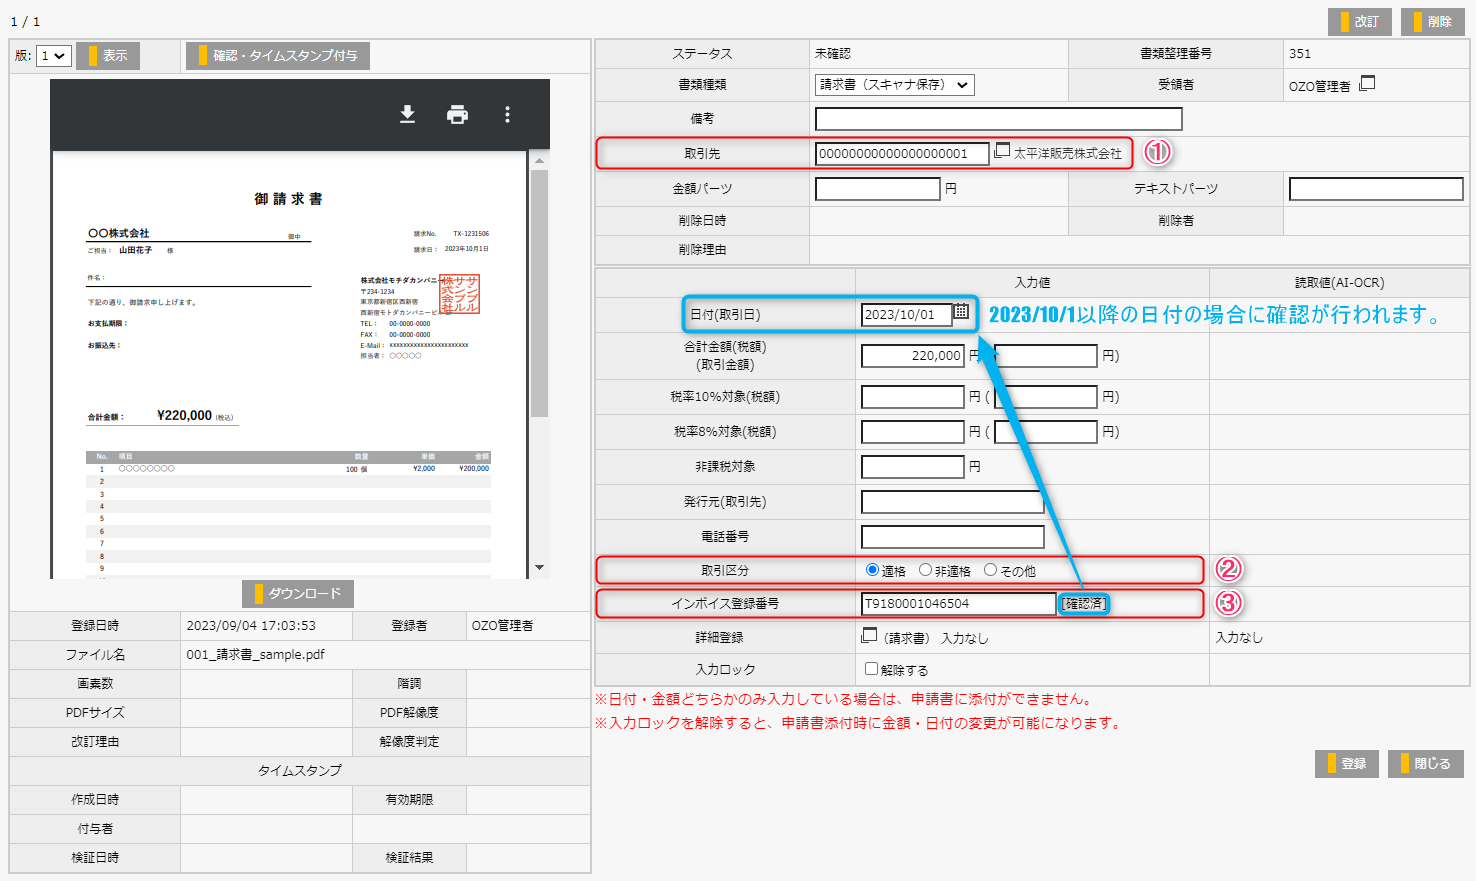Viewport: 1476px width, 881px height.
Task: Open the PDF viewer more options menu
Action: tap(507, 114)
